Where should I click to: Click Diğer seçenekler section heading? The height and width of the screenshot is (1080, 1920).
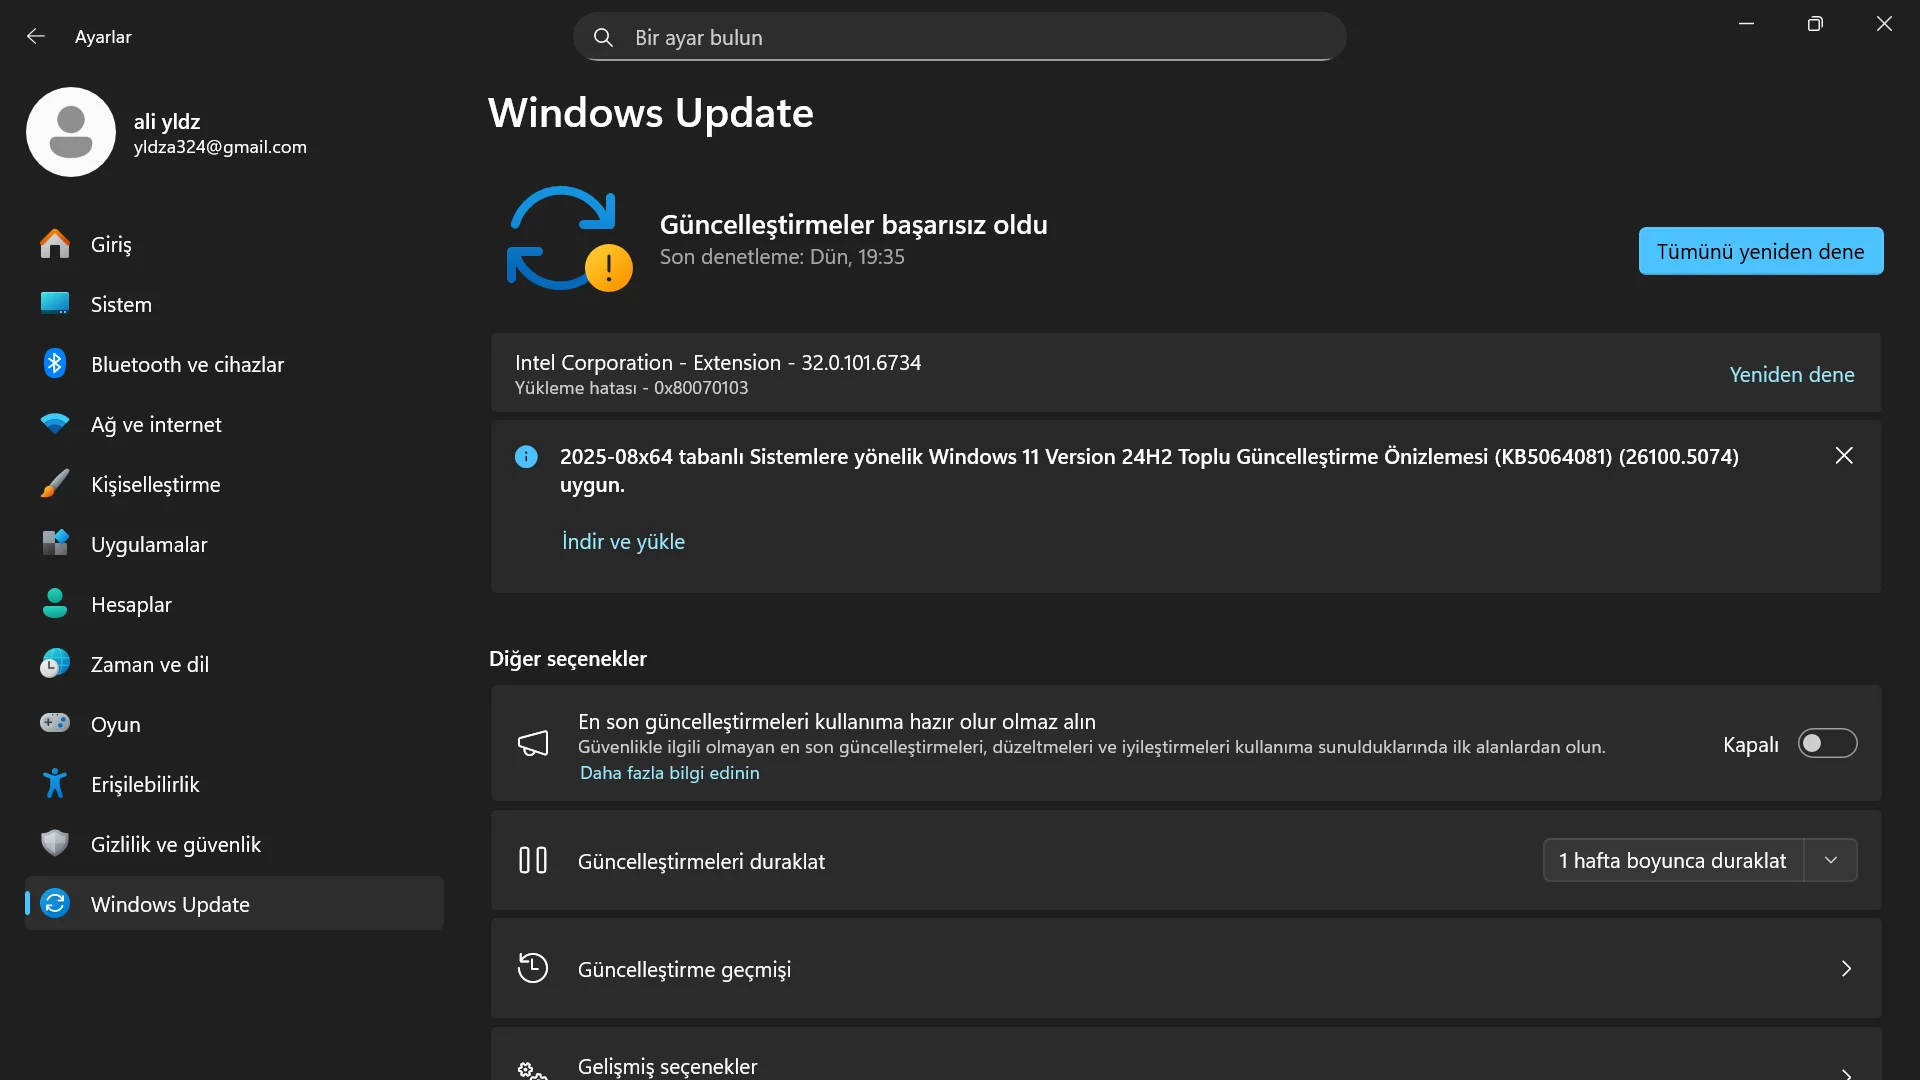567,659
